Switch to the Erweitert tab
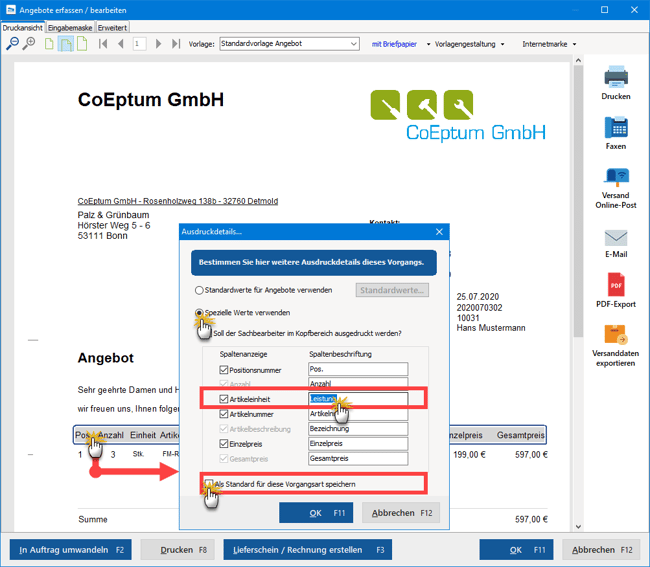Screen dimensions: 650x567 [112, 28]
